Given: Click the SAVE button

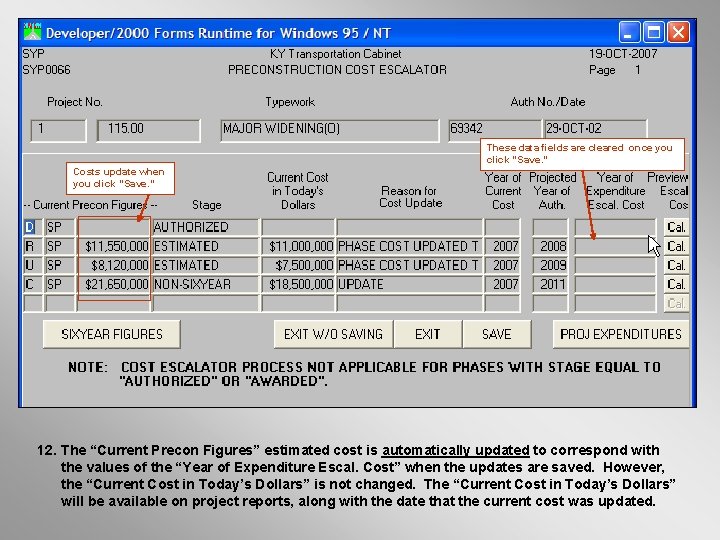Looking at the screenshot, I should [x=497, y=334].
